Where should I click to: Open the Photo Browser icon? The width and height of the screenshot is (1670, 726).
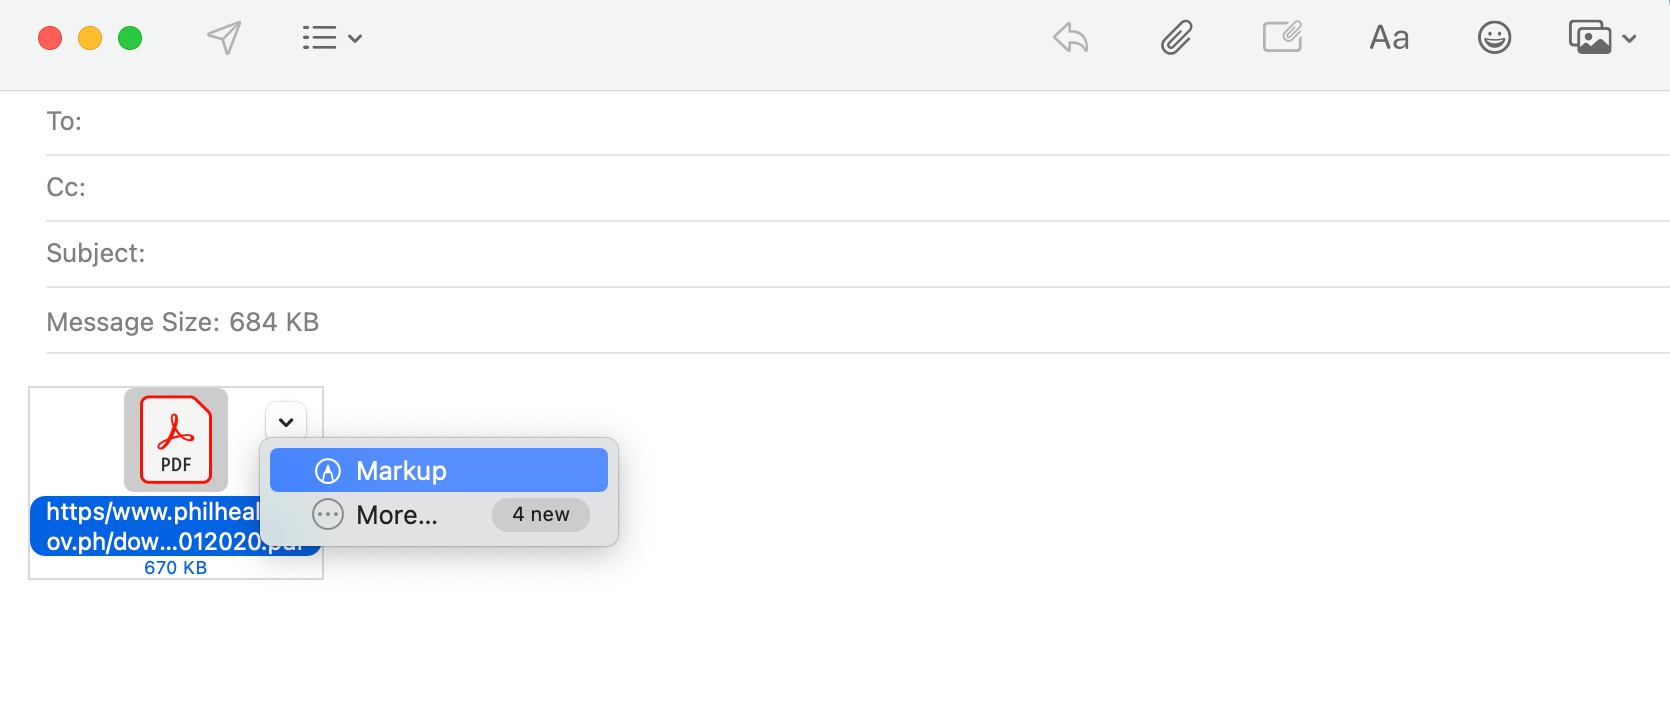(x=1590, y=38)
